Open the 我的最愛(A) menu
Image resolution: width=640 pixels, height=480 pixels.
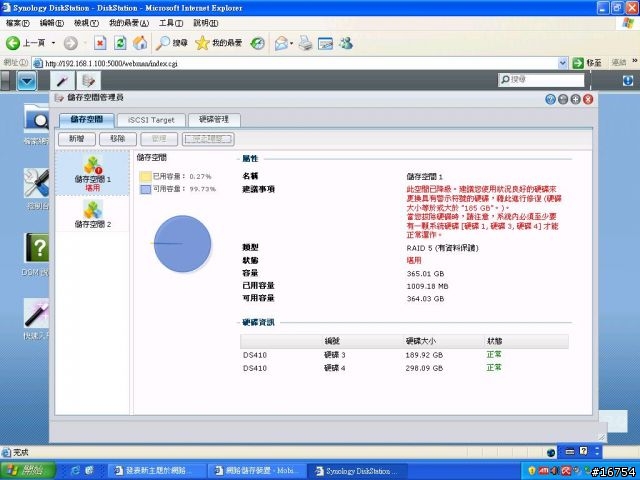129,23
